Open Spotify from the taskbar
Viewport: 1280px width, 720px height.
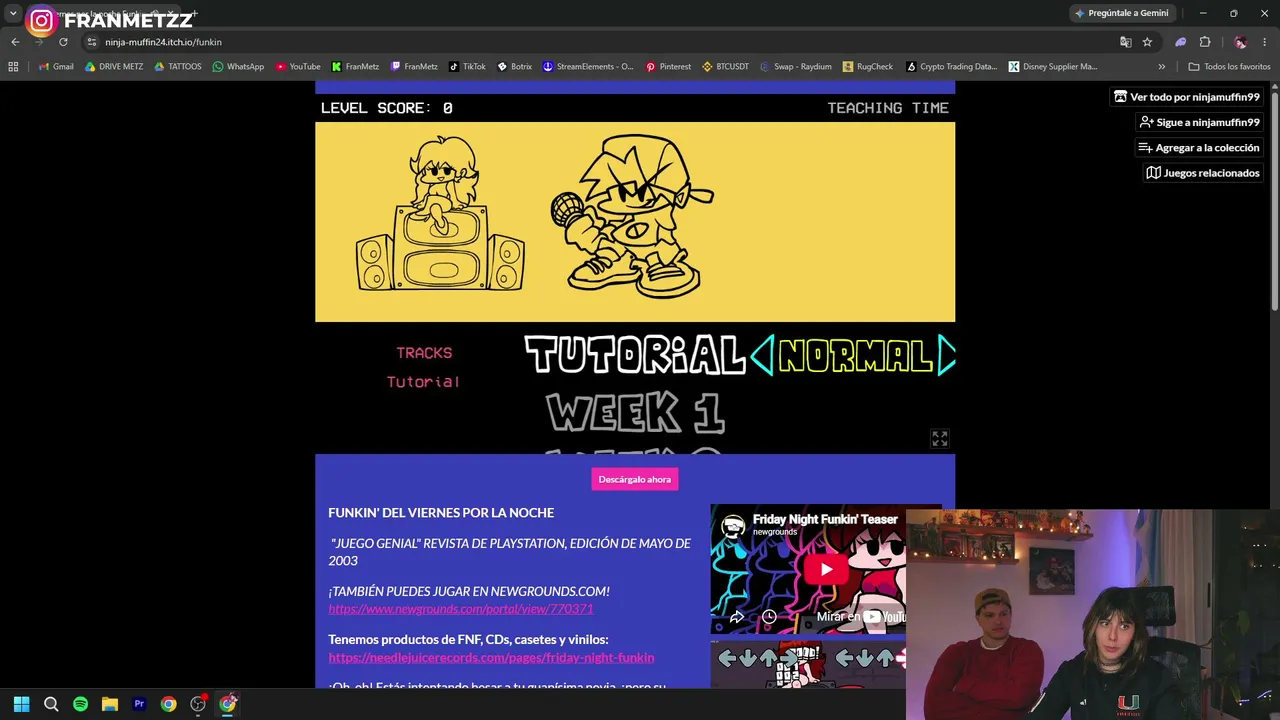click(x=80, y=704)
